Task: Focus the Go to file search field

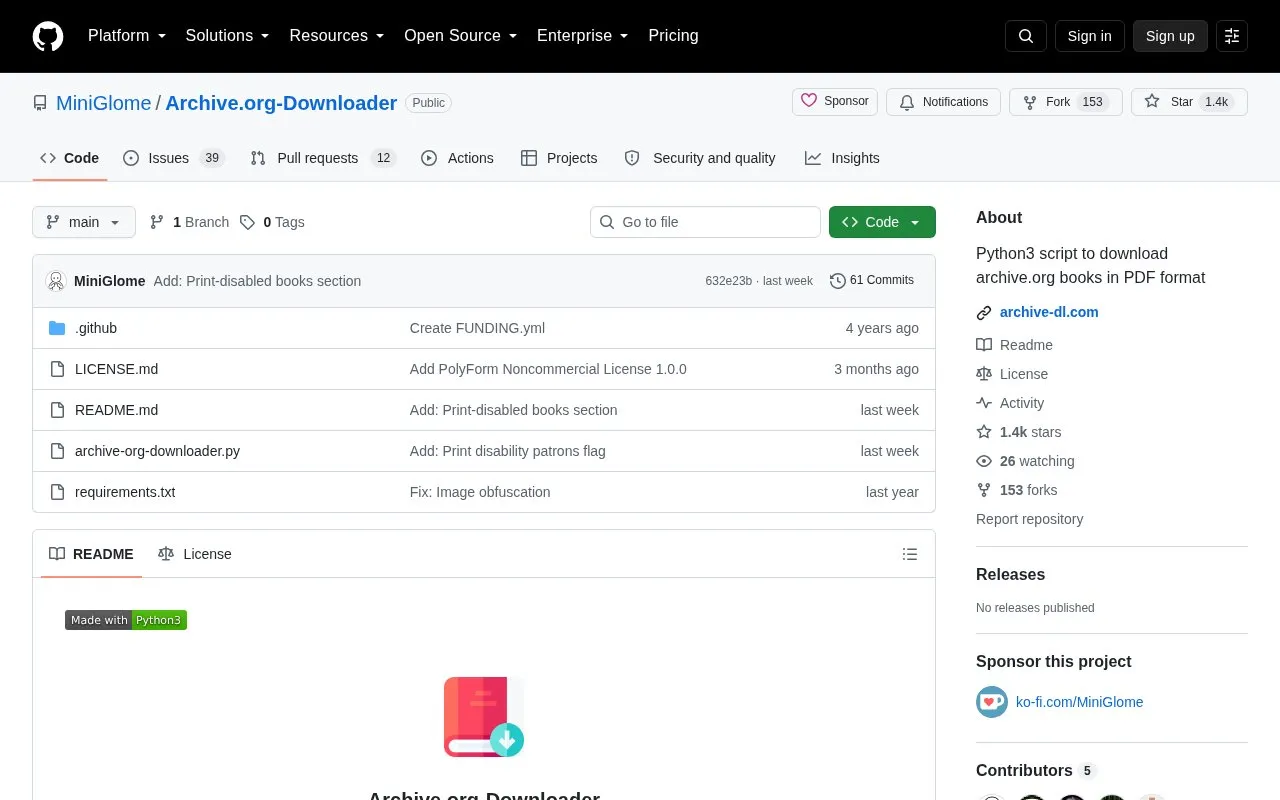Action: 705,222
